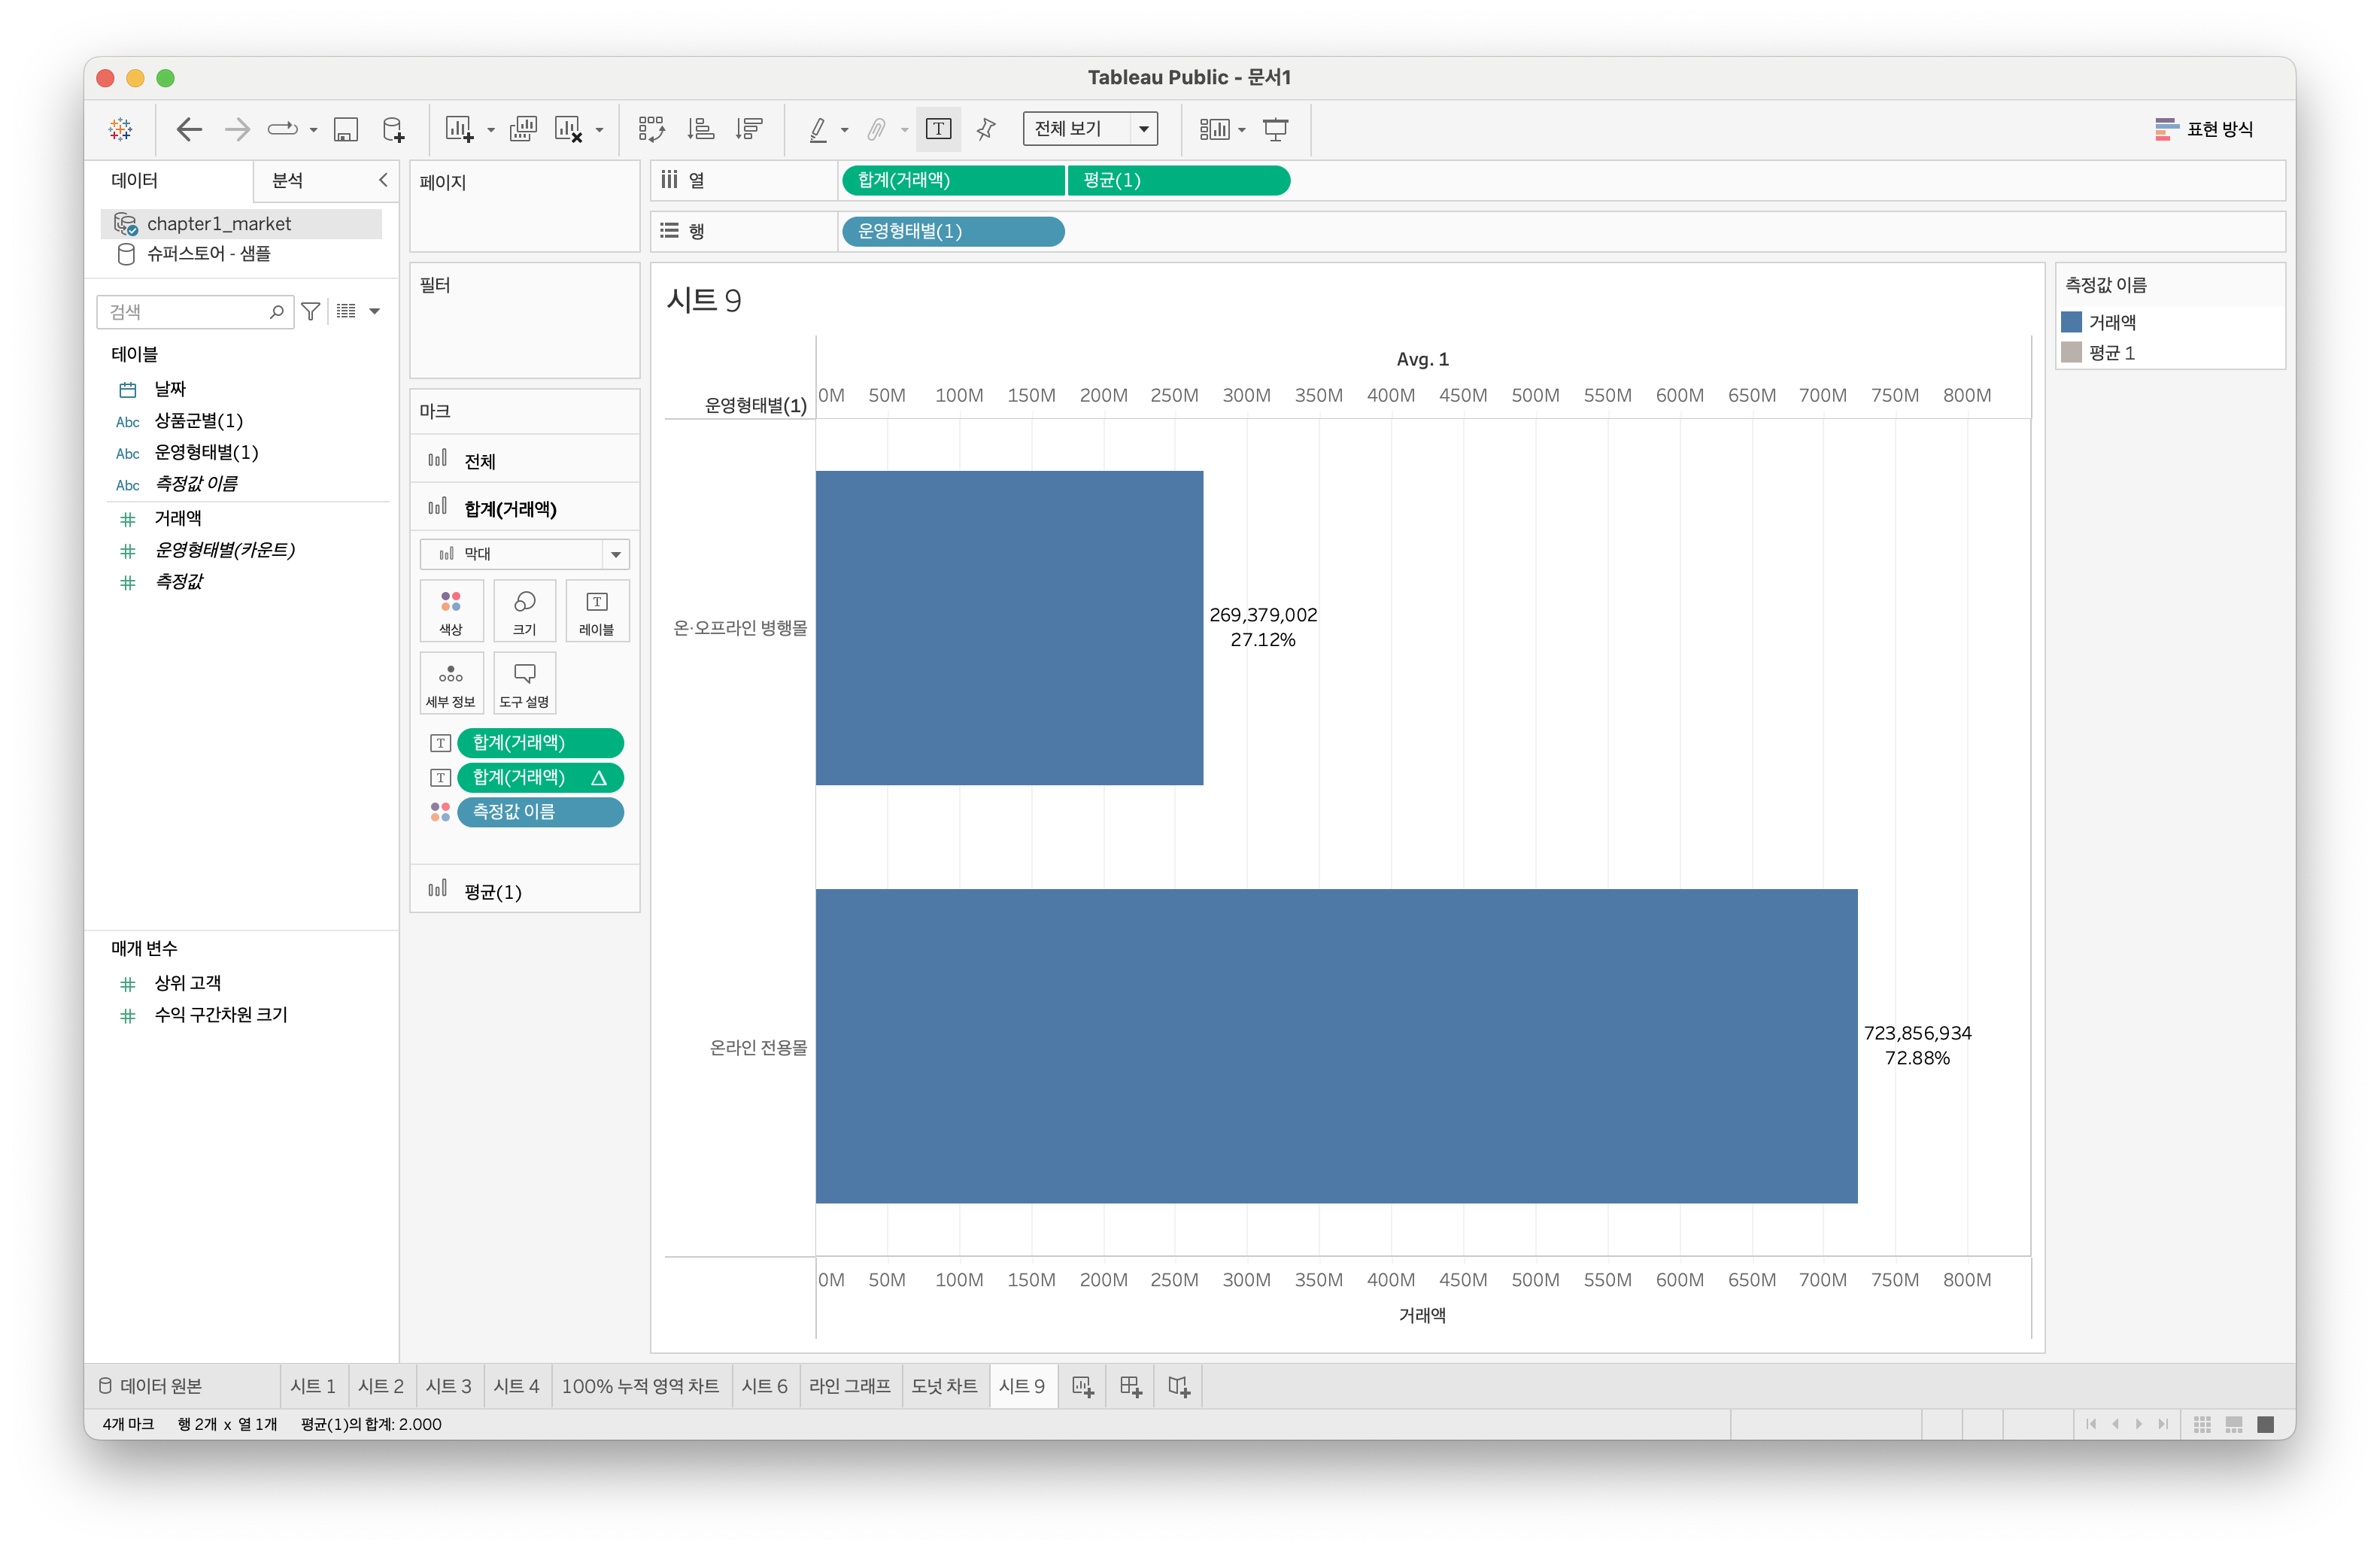
Task: Sort ascending using the toolbar icon
Action: (x=700, y=129)
